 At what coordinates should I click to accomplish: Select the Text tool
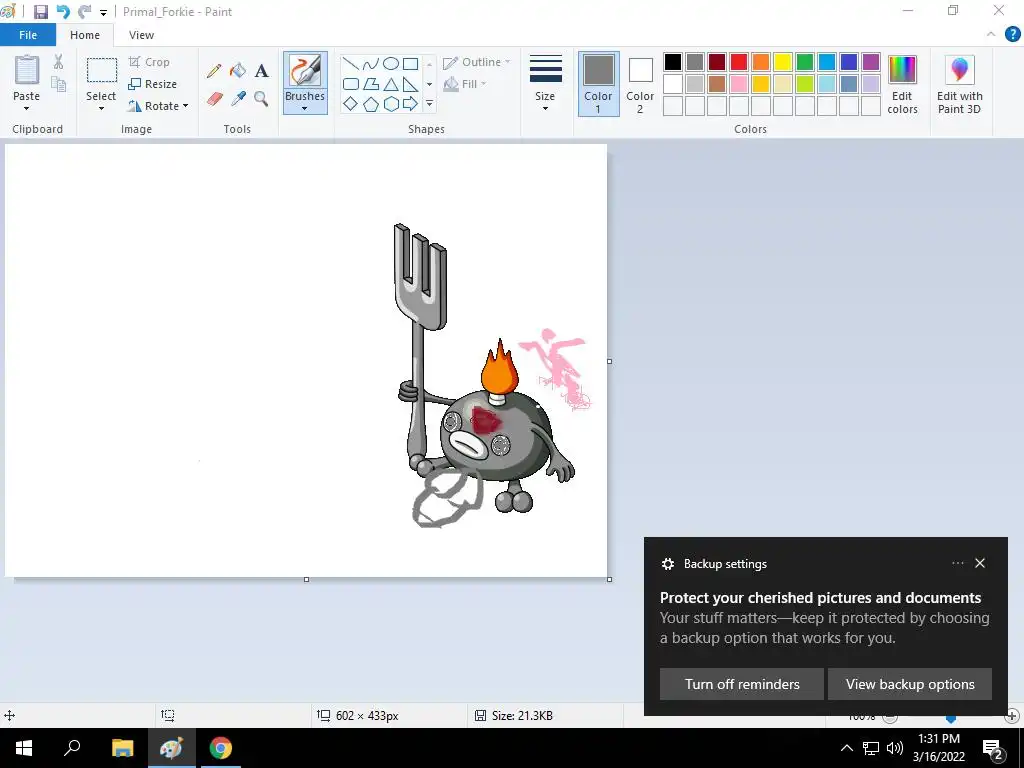click(261, 71)
